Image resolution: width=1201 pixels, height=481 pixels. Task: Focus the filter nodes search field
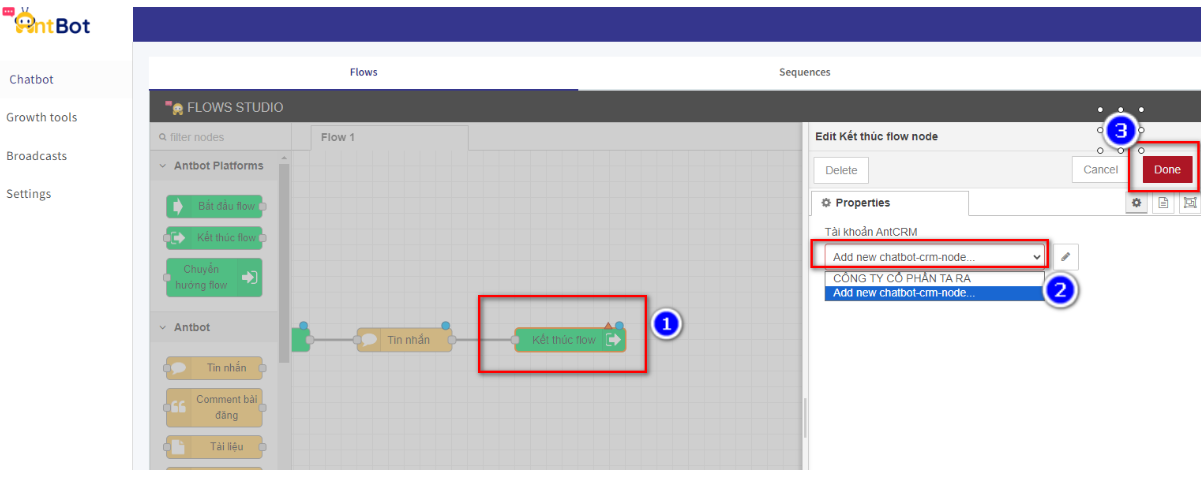[x=220, y=137]
